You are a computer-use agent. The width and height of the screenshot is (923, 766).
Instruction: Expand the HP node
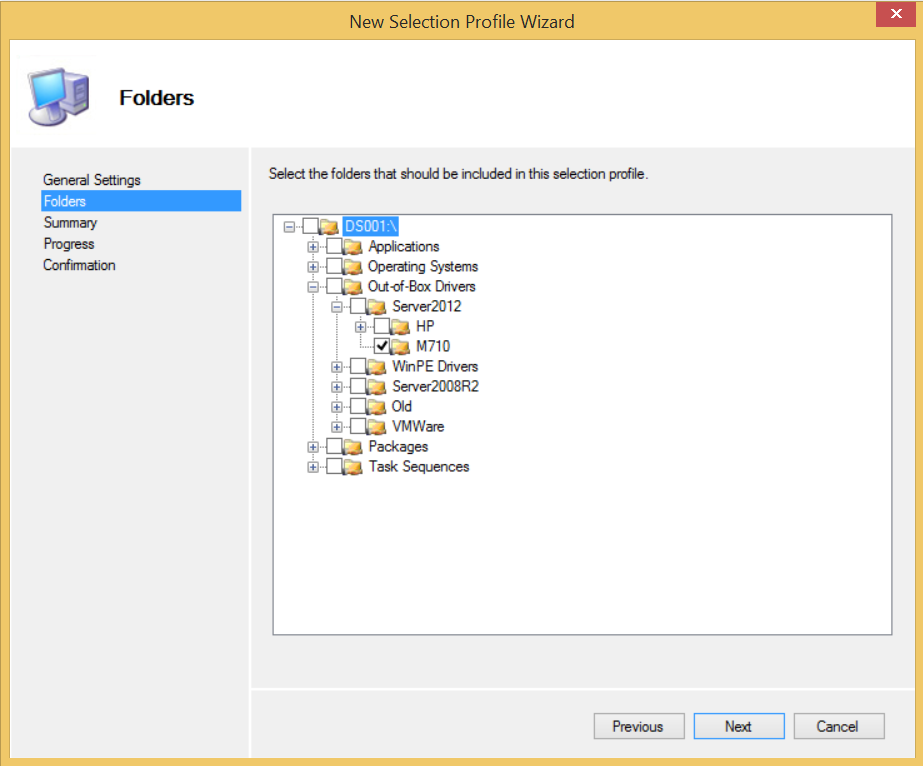pos(360,327)
